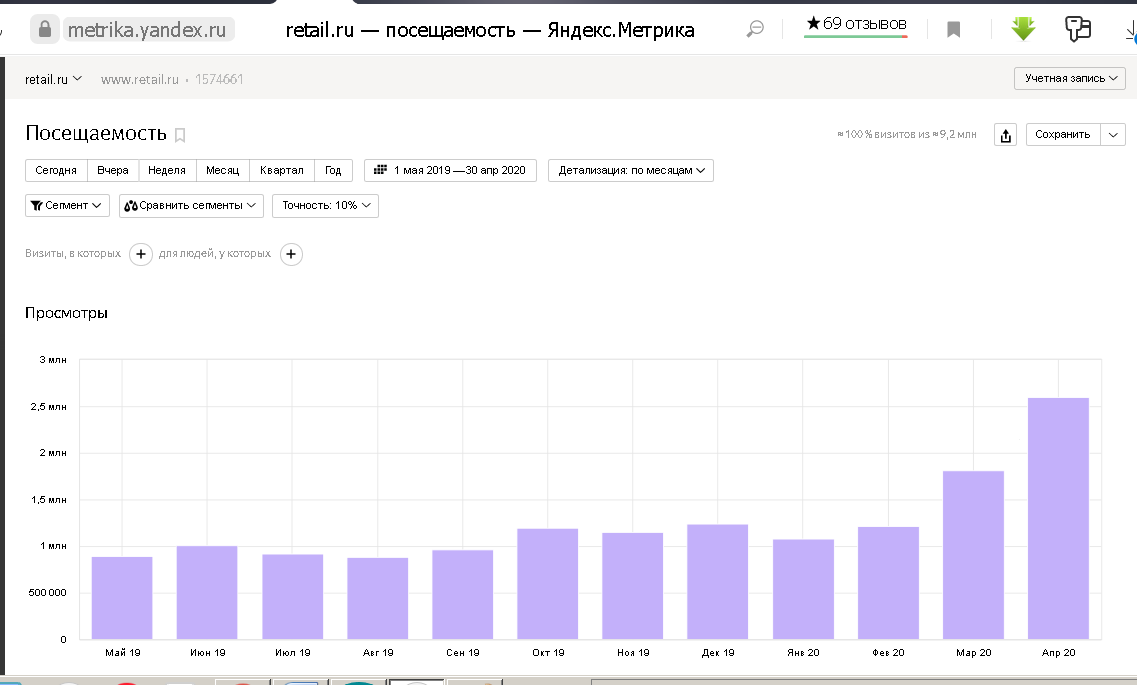
Task: Open Сравнить сегменты dropdown
Action: (191, 206)
